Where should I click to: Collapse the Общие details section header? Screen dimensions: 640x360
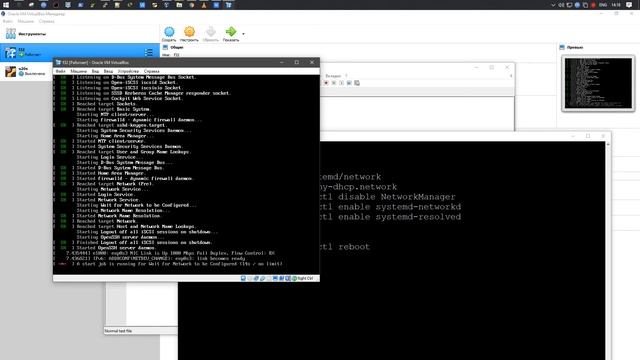[176, 47]
